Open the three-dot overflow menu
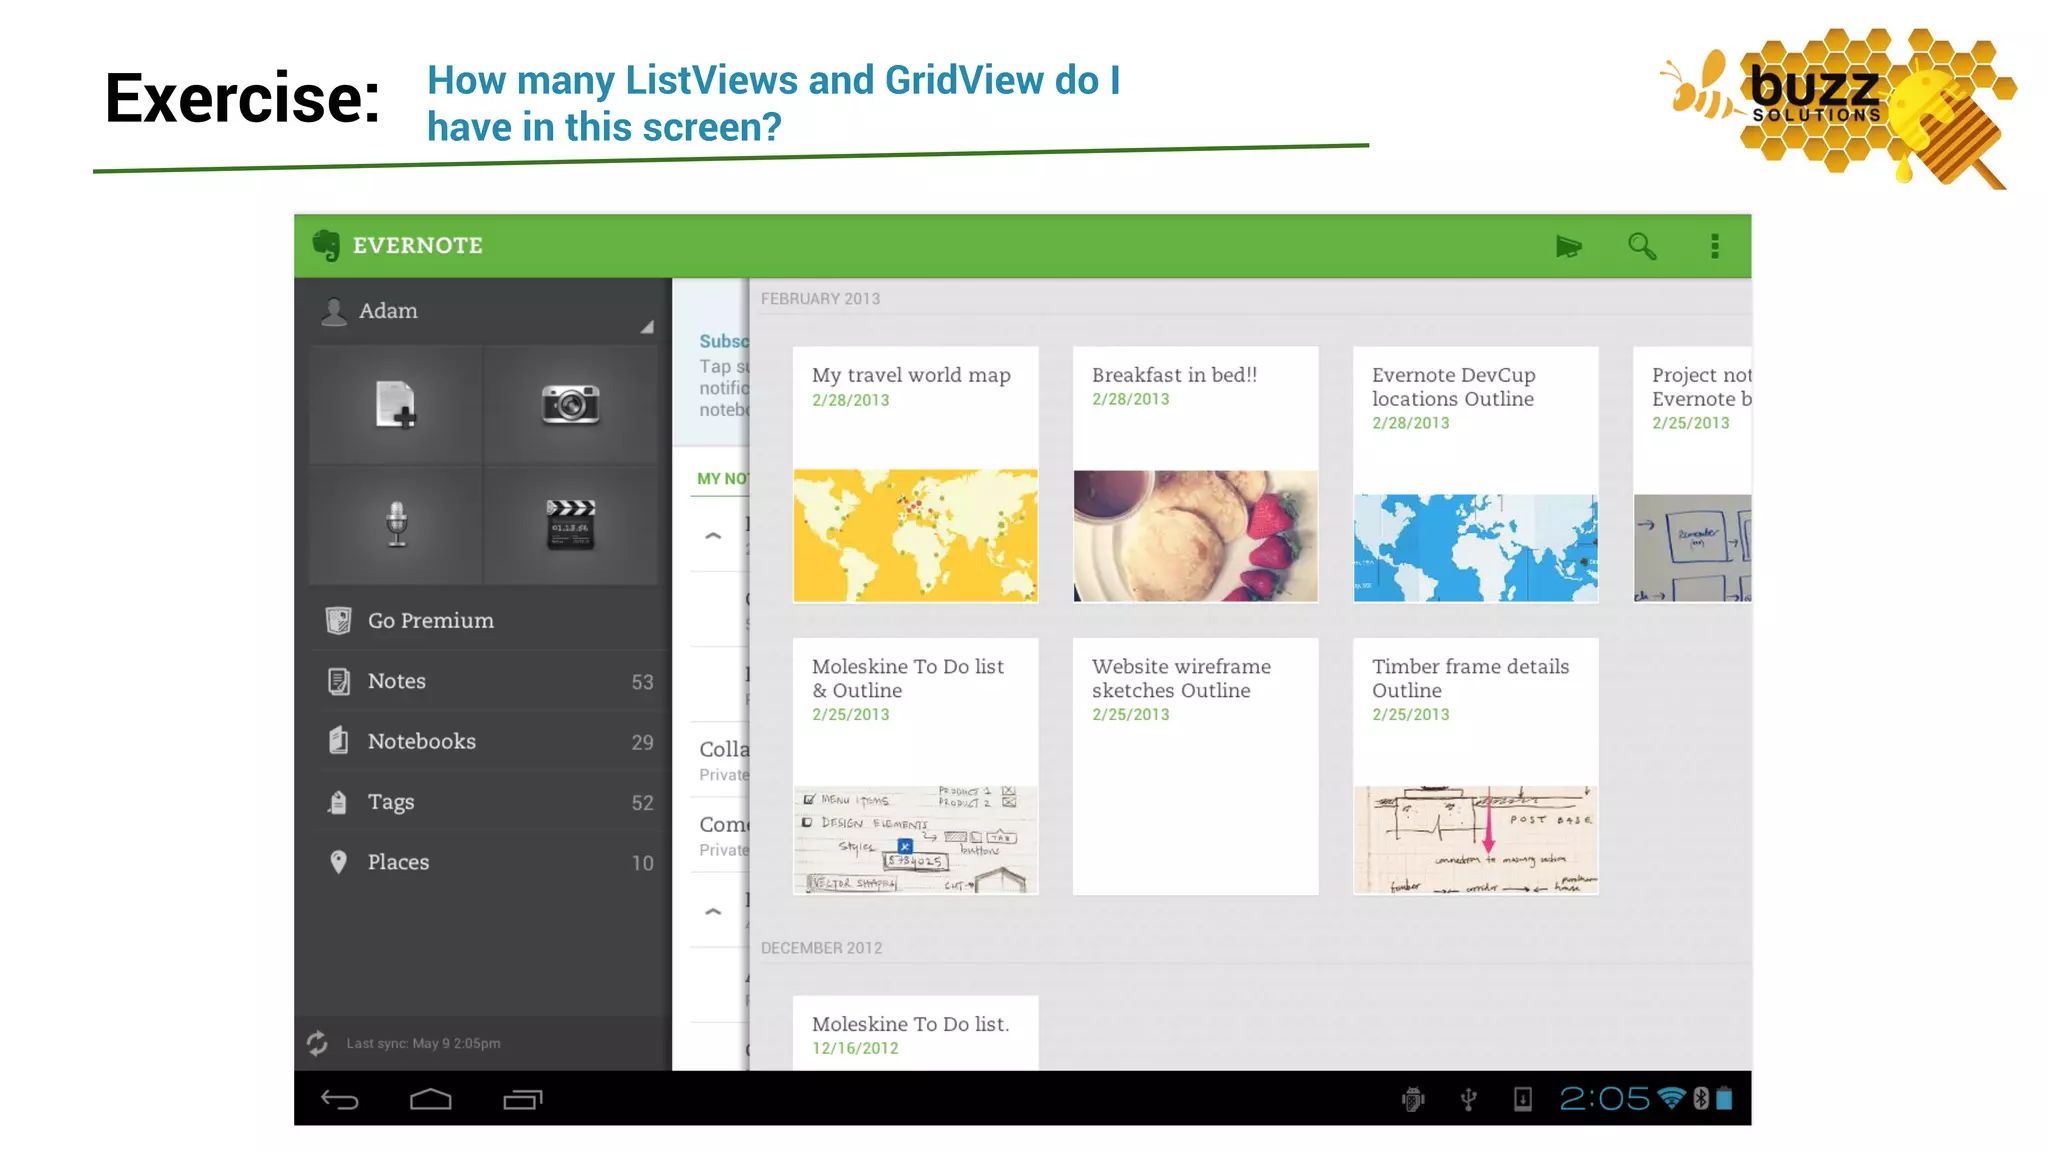The width and height of the screenshot is (2048, 1152). [1715, 246]
